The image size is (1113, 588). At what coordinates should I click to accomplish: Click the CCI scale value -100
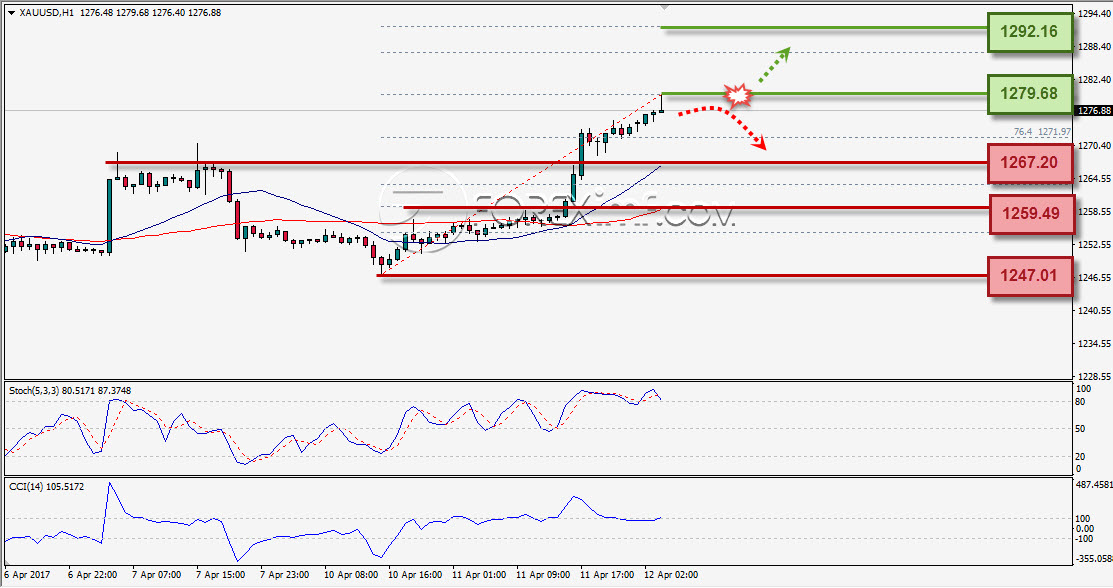click(1085, 538)
